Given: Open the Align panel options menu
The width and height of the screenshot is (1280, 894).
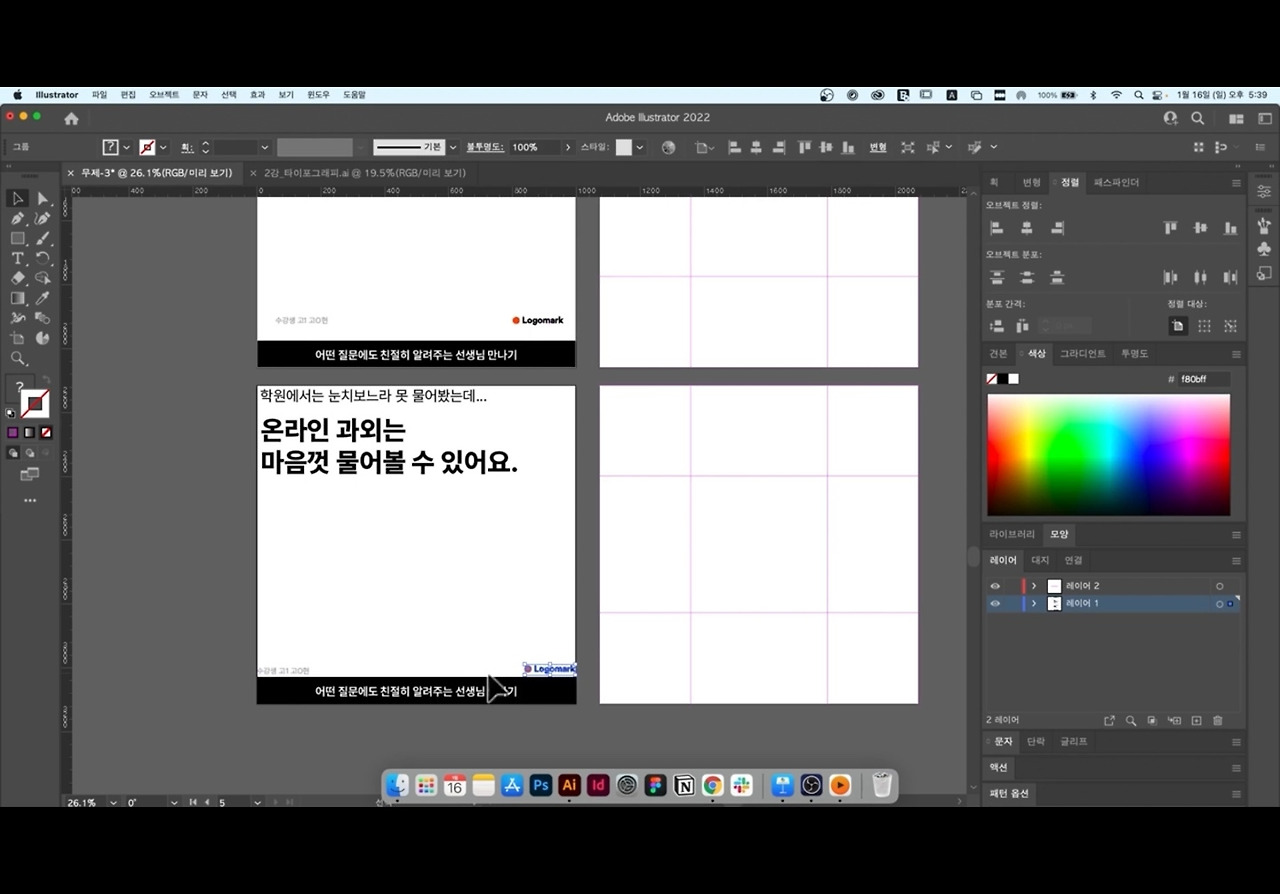Looking at the screenshot, I should pyautogui.click(x=1236, y=183).
